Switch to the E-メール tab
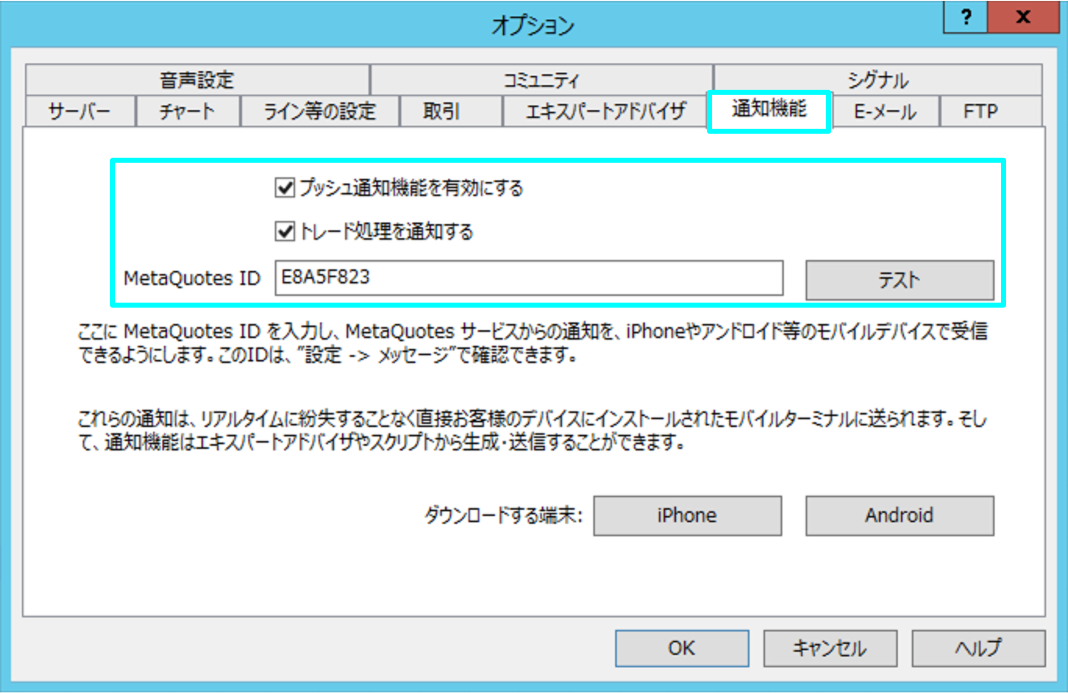The image size is (1068, 693). [x=885, y=111]
